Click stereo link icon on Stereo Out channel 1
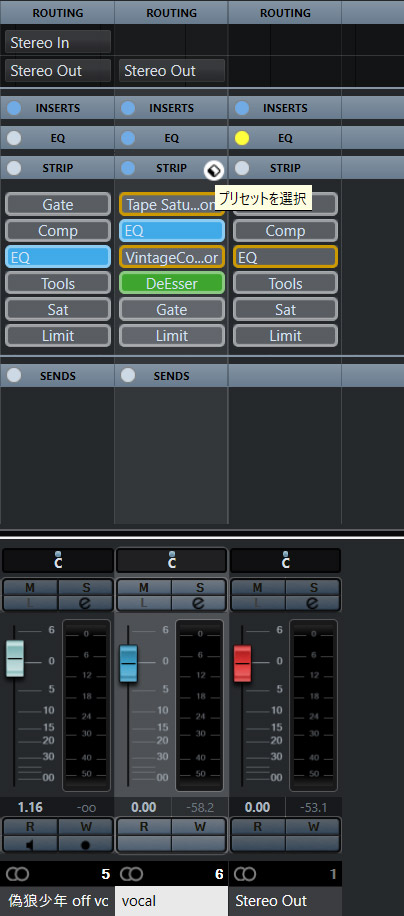The image size is (404, 916). tap(245, 874)
